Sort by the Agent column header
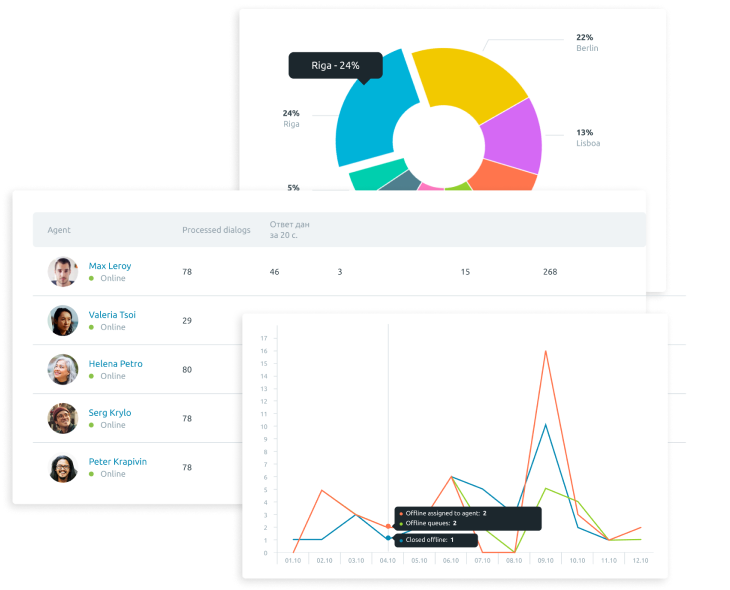The image size is (730, 590). point(59,230)
